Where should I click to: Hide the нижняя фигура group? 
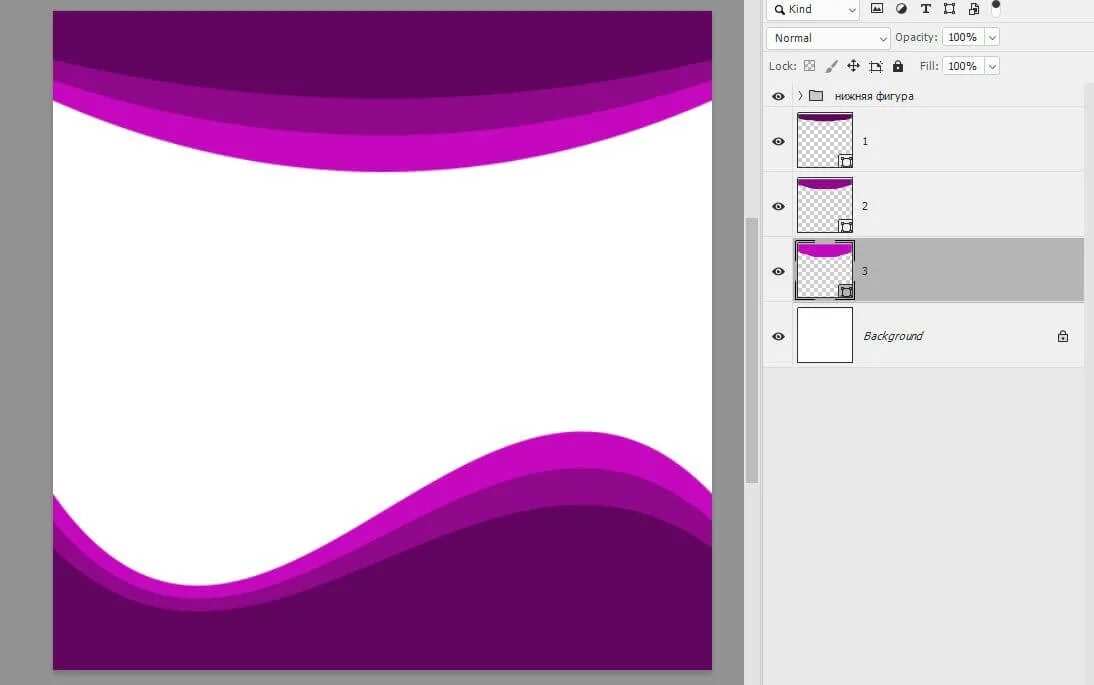(x=779, y=96)
